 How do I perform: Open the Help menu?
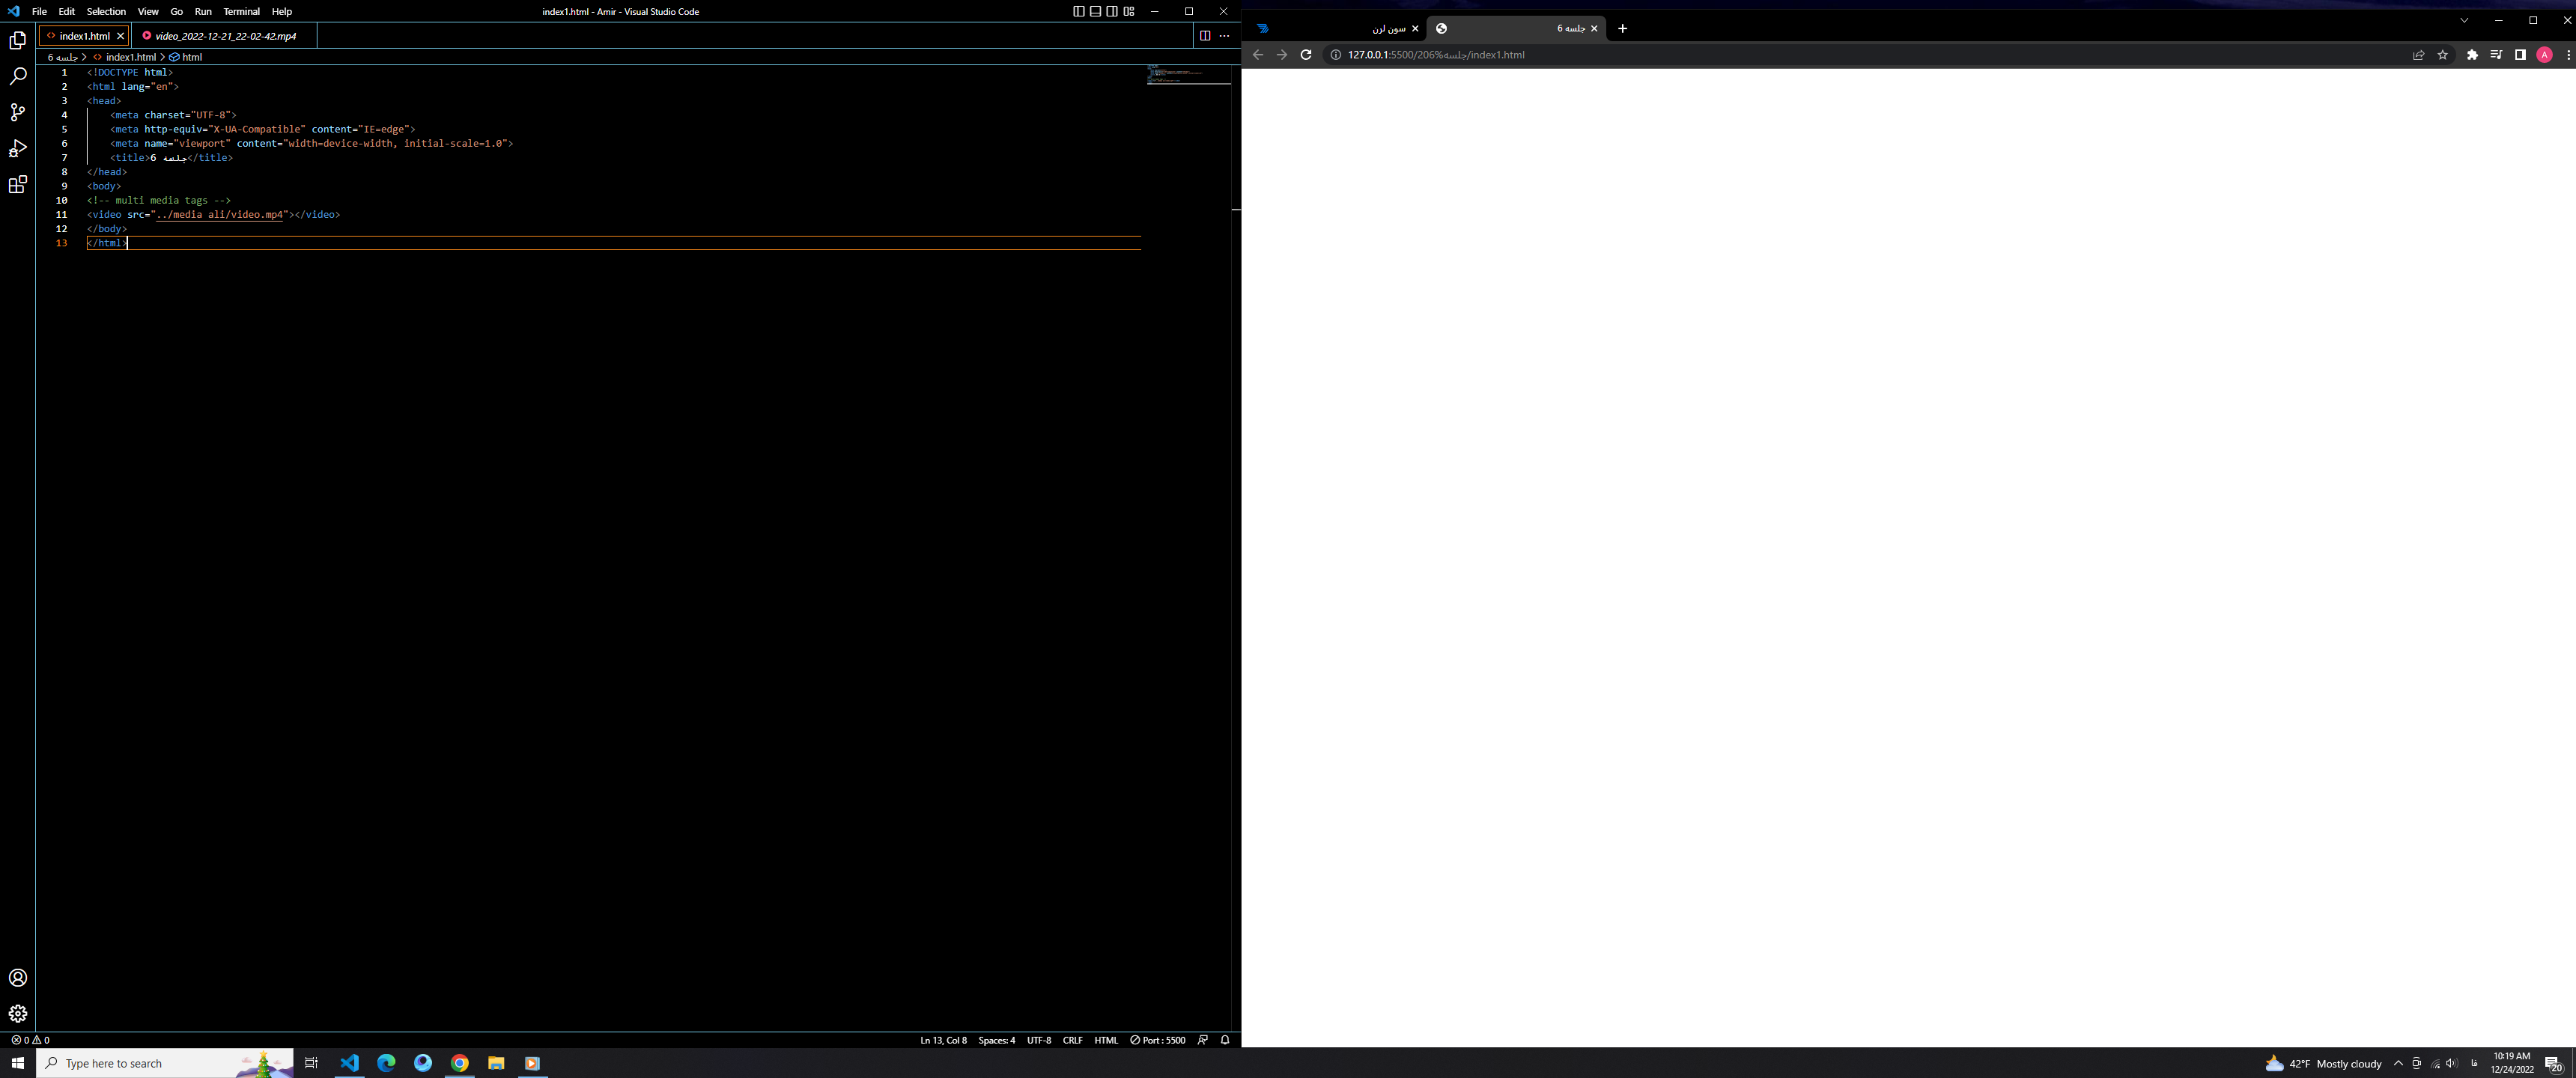(x=282, y=11)
